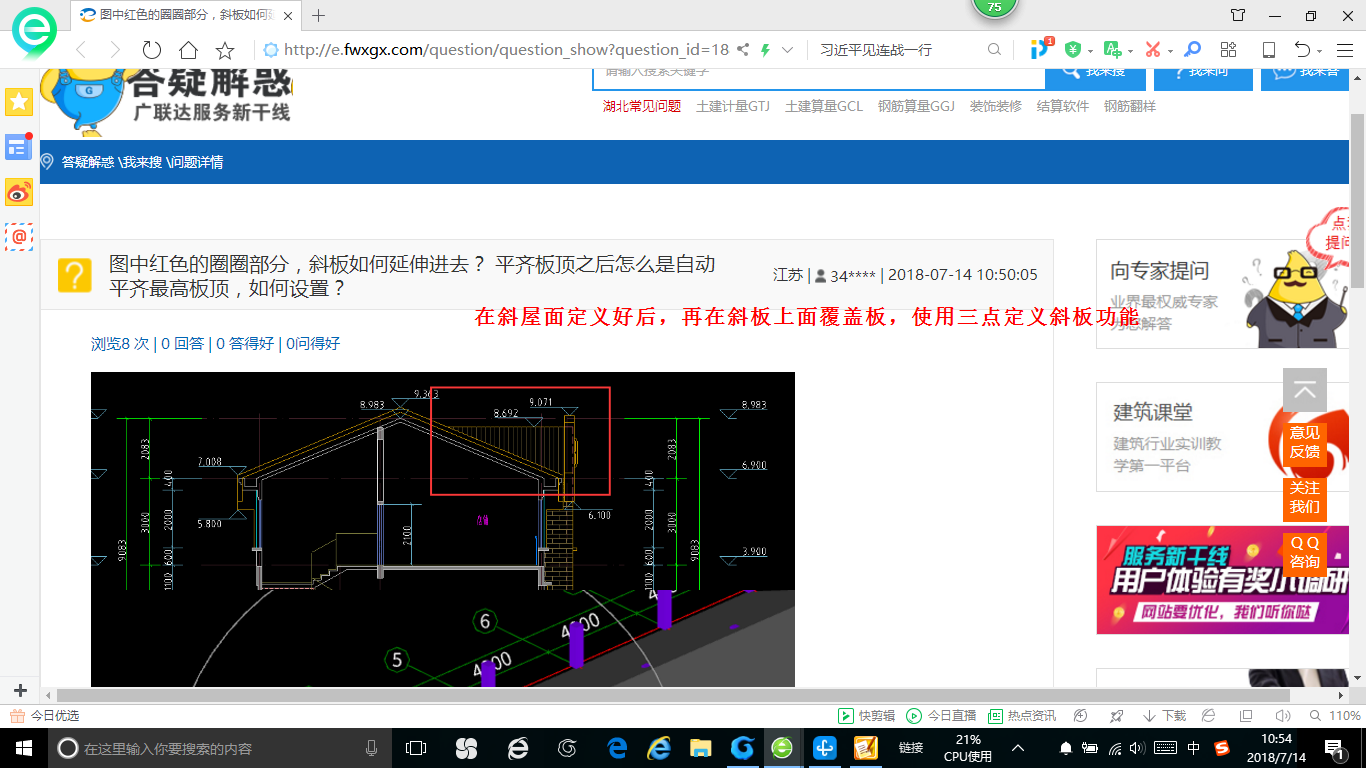Click the 关注我们 follow-us button
This screenshot has width=1366, height=768.
click(x=1305, y=498)
